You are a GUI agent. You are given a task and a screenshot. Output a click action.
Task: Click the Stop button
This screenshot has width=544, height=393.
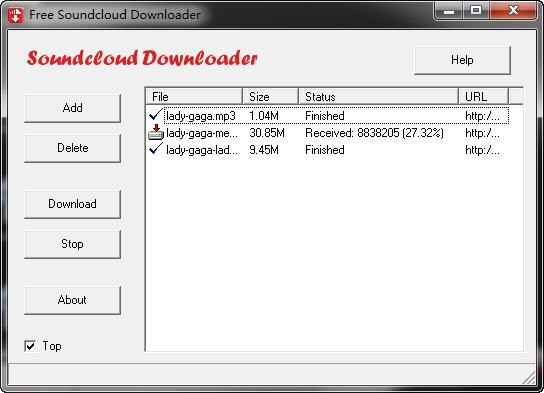click(73, 244)
